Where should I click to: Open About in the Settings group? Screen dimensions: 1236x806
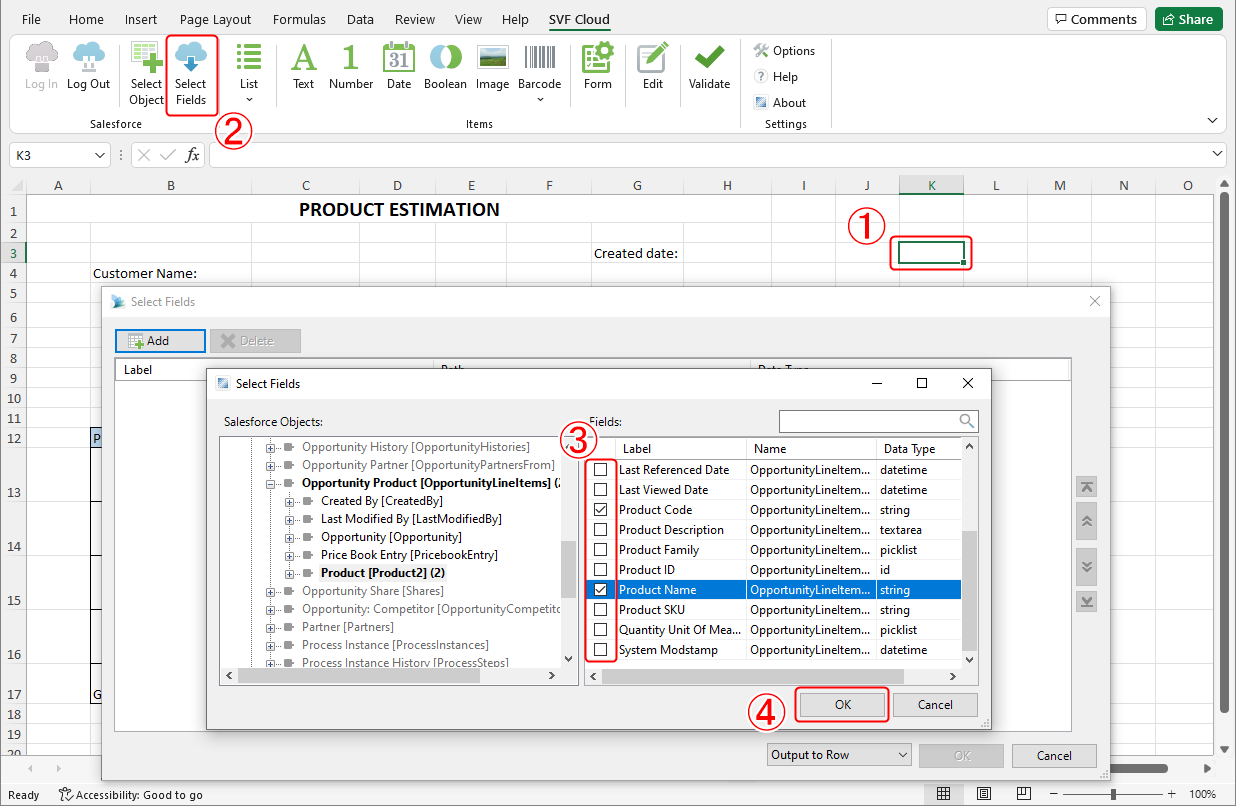click(780, 103)
